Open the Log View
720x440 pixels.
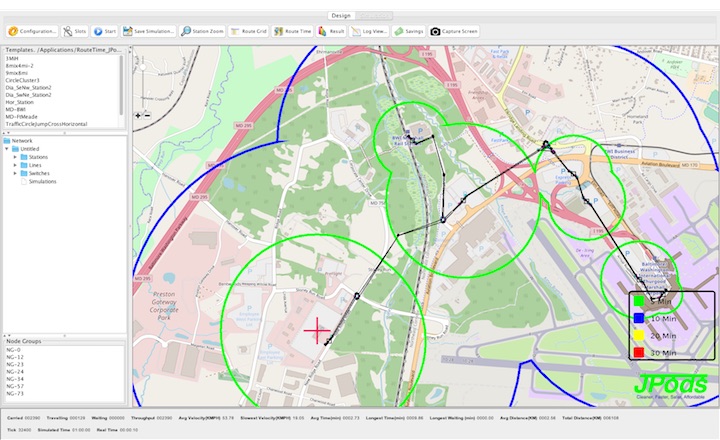pos(369,31)
